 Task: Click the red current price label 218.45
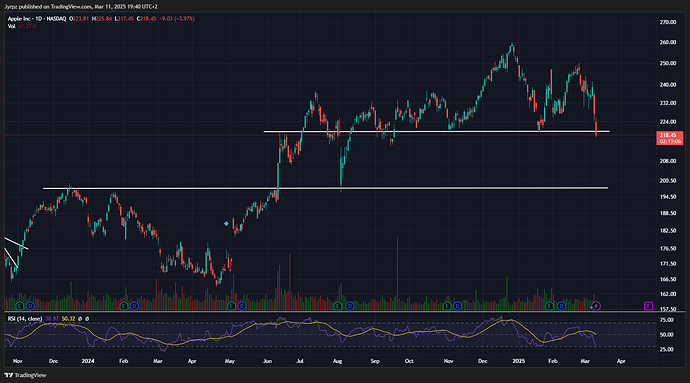pyautogui.click(x=670, y=138)
